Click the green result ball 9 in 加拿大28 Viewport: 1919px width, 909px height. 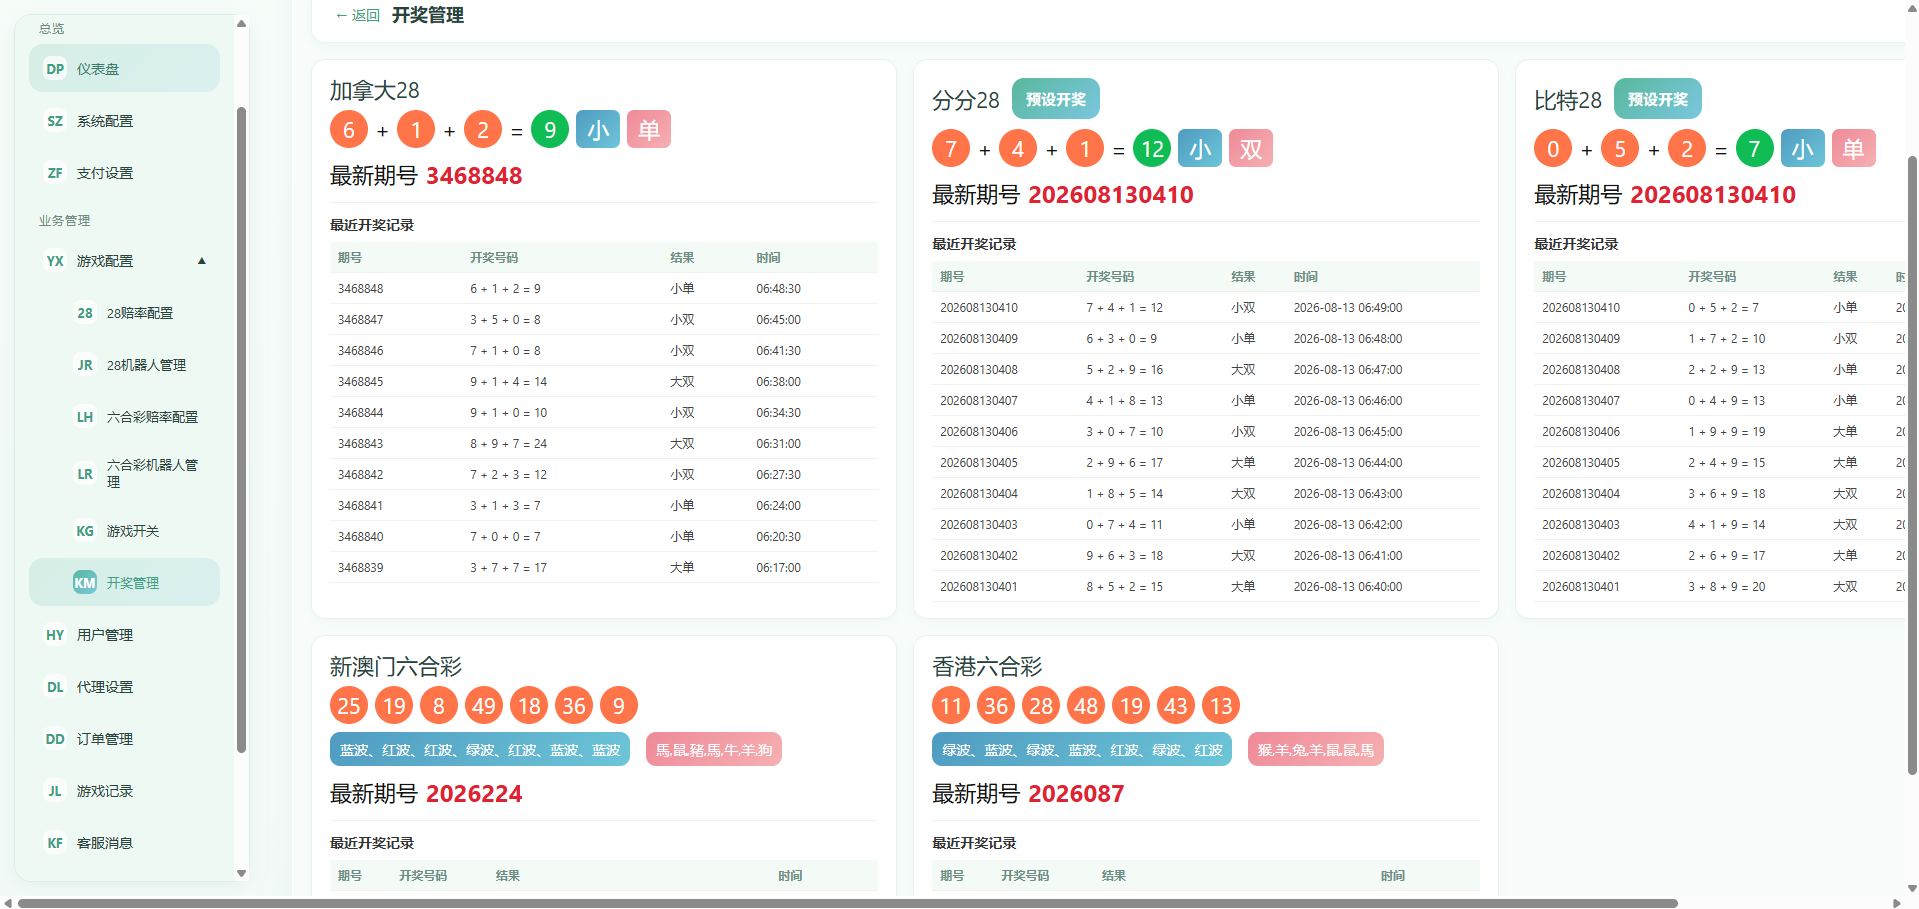tap(550, 130)
